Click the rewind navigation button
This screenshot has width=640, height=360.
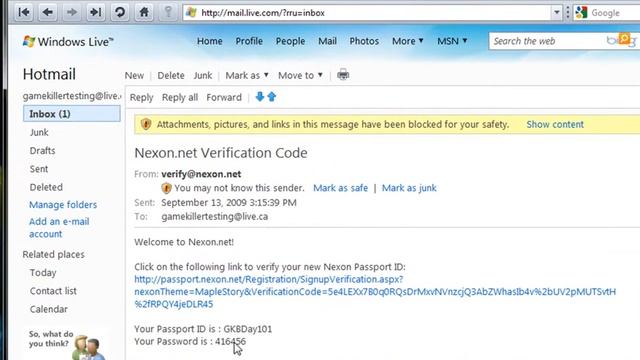coord(24,12)
